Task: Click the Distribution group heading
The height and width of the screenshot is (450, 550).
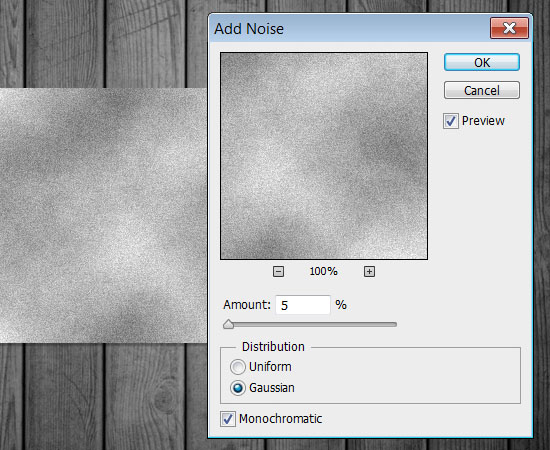Action: pyautogui.click(x=273, y=347)
